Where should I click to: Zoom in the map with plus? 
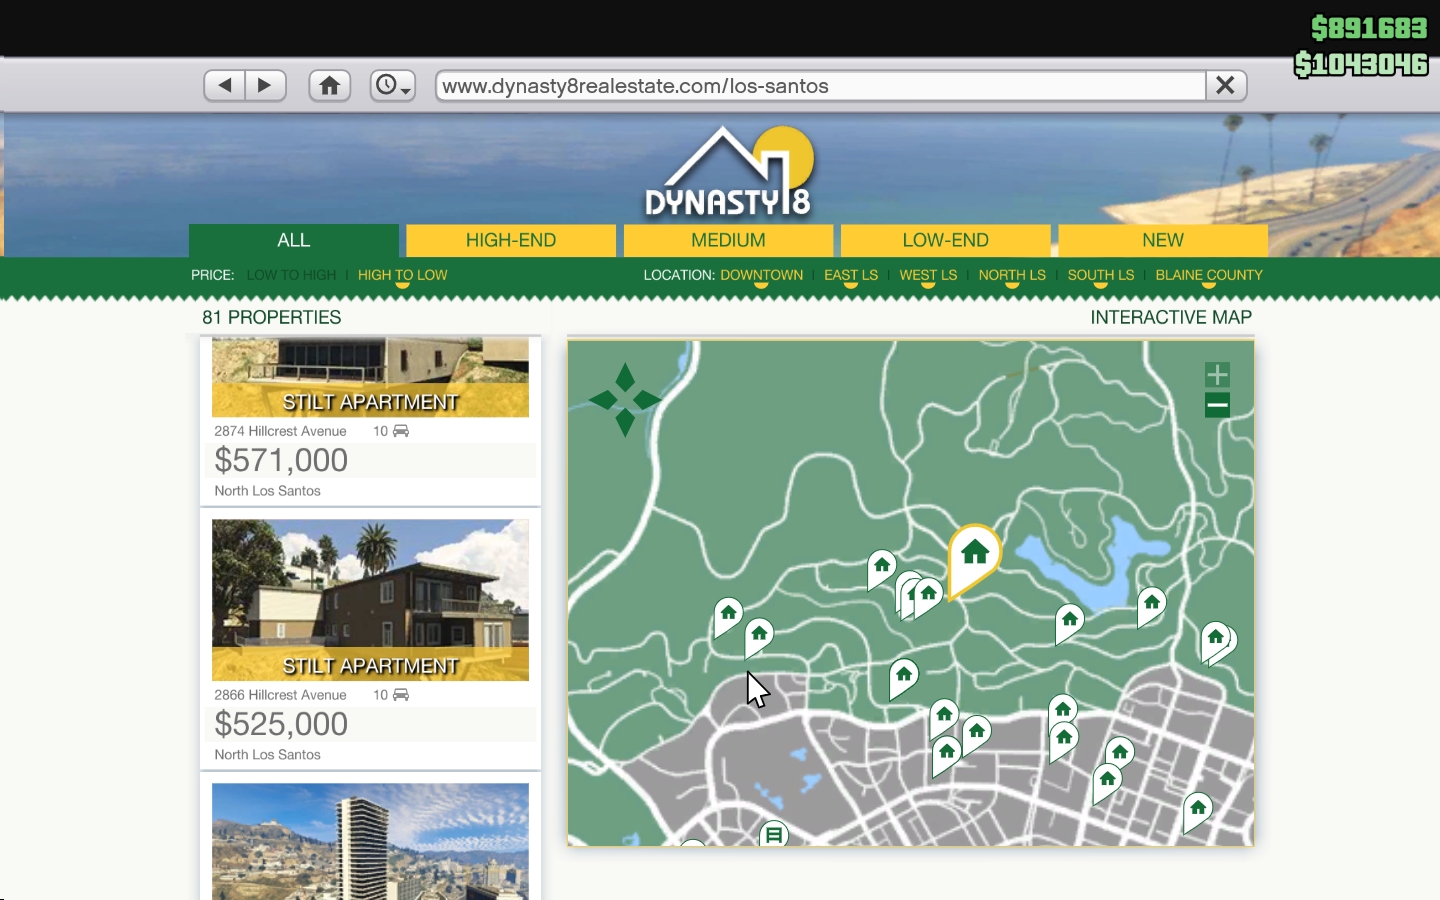1217,375
